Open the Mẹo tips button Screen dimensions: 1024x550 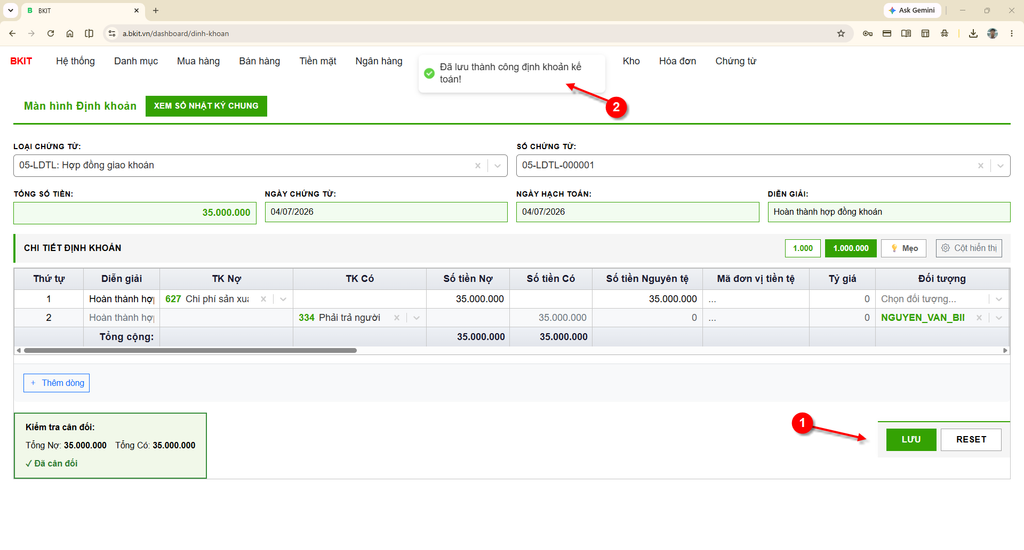tap(904, 248)
